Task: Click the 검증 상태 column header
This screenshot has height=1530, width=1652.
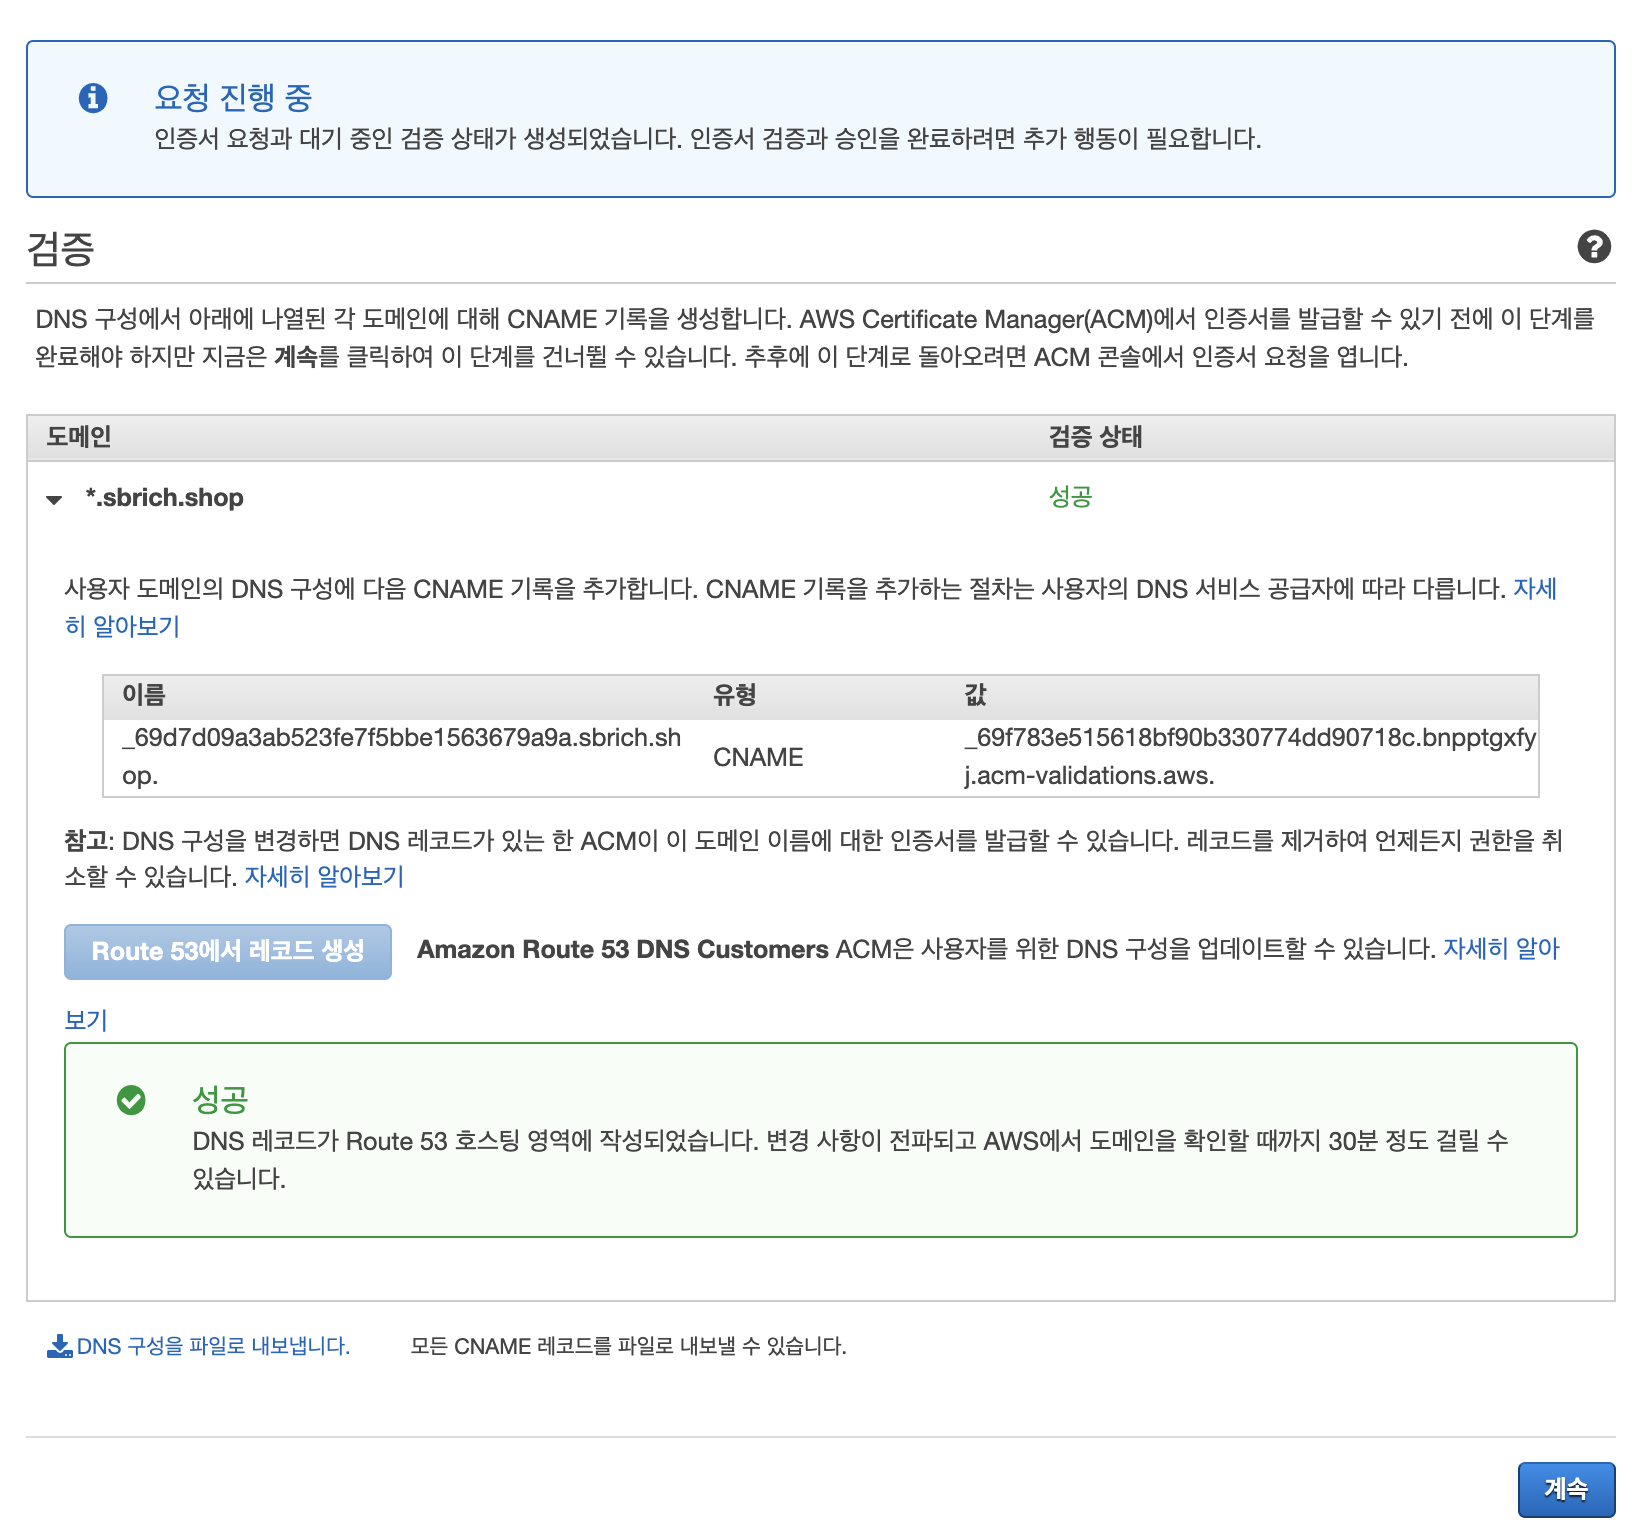Action: [x=1095, y=437]
